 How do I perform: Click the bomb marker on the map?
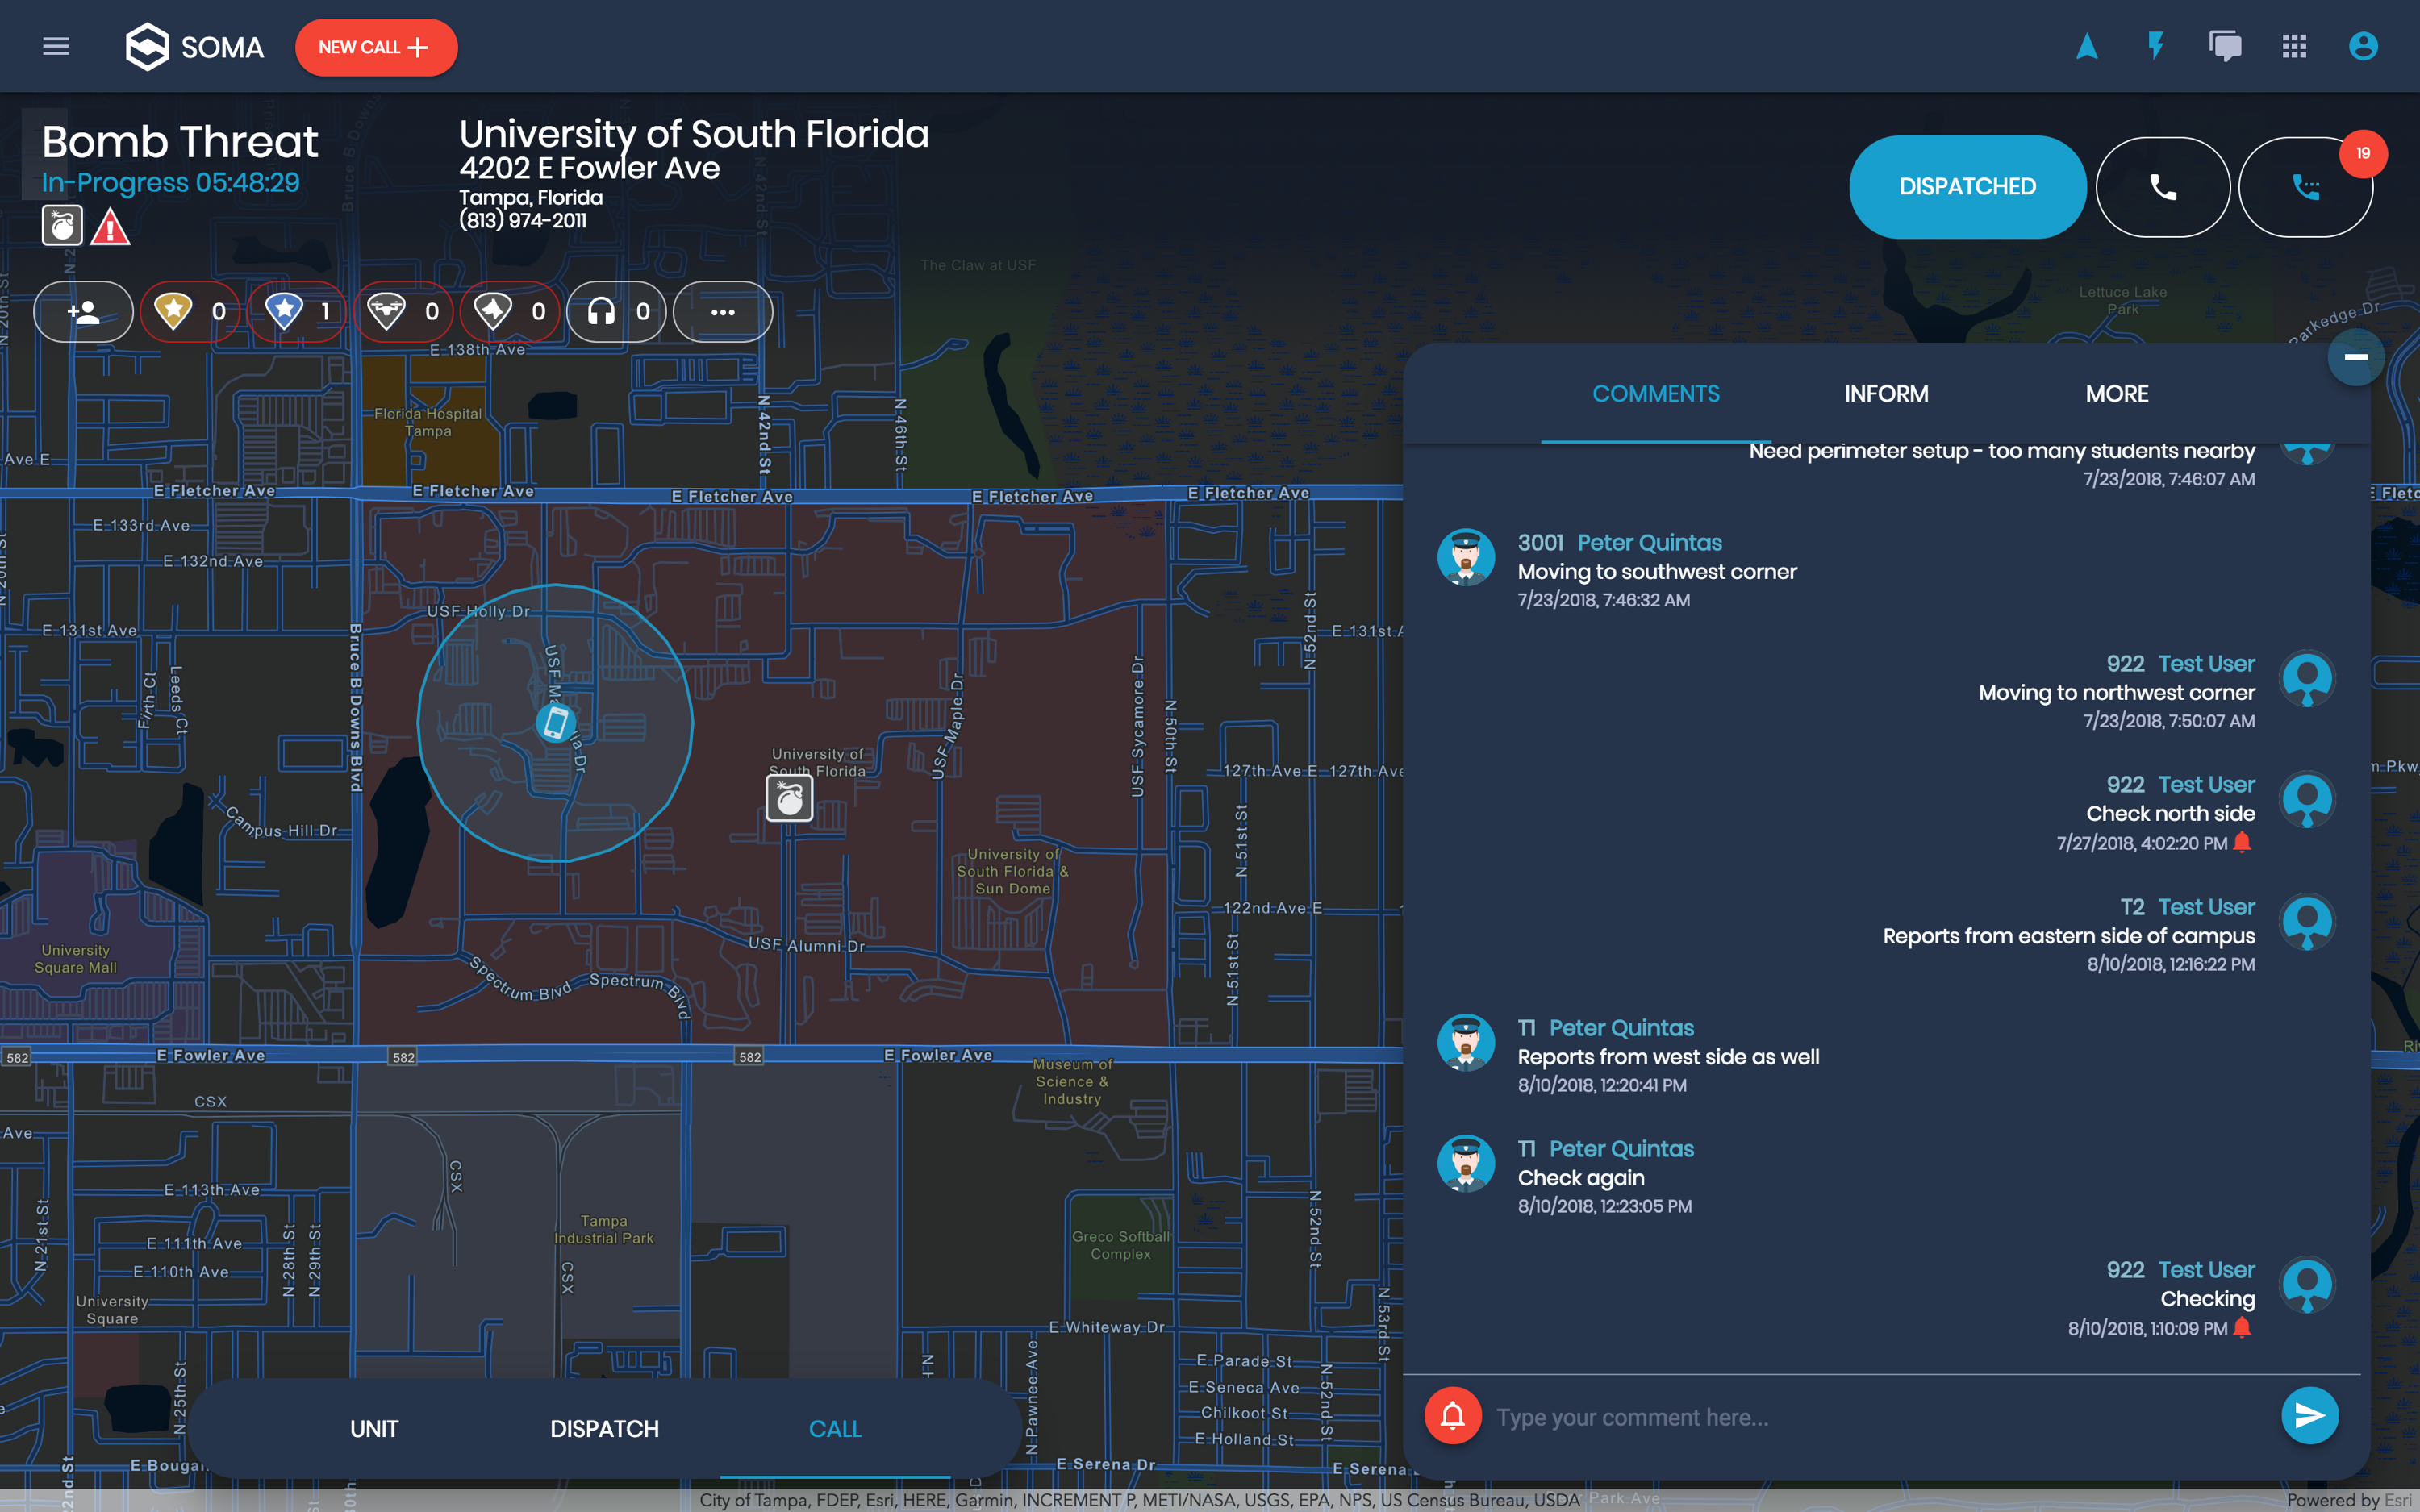coord(789,799)
